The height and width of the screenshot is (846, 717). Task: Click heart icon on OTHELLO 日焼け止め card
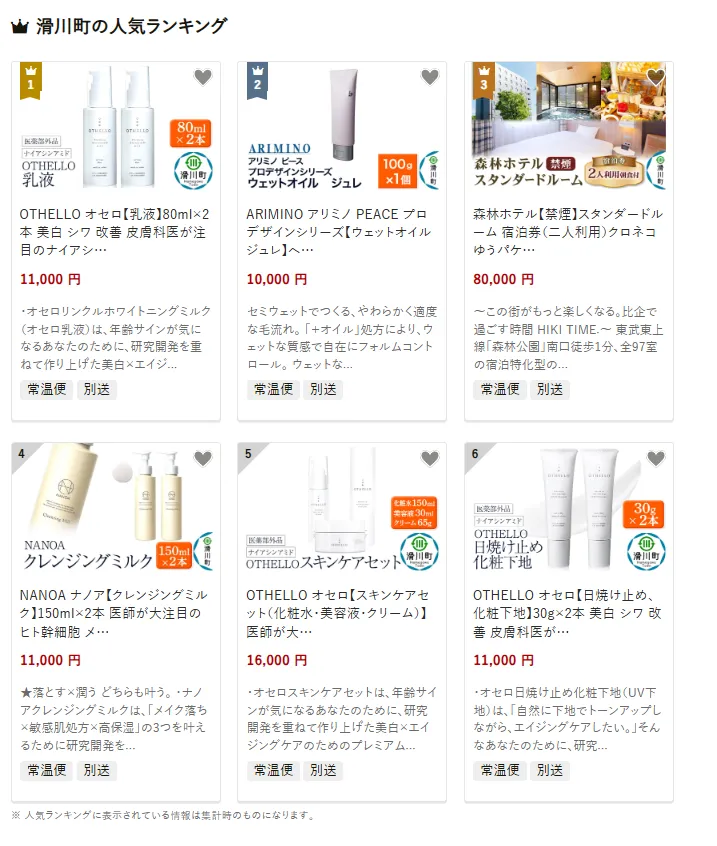tap(656, 458)
